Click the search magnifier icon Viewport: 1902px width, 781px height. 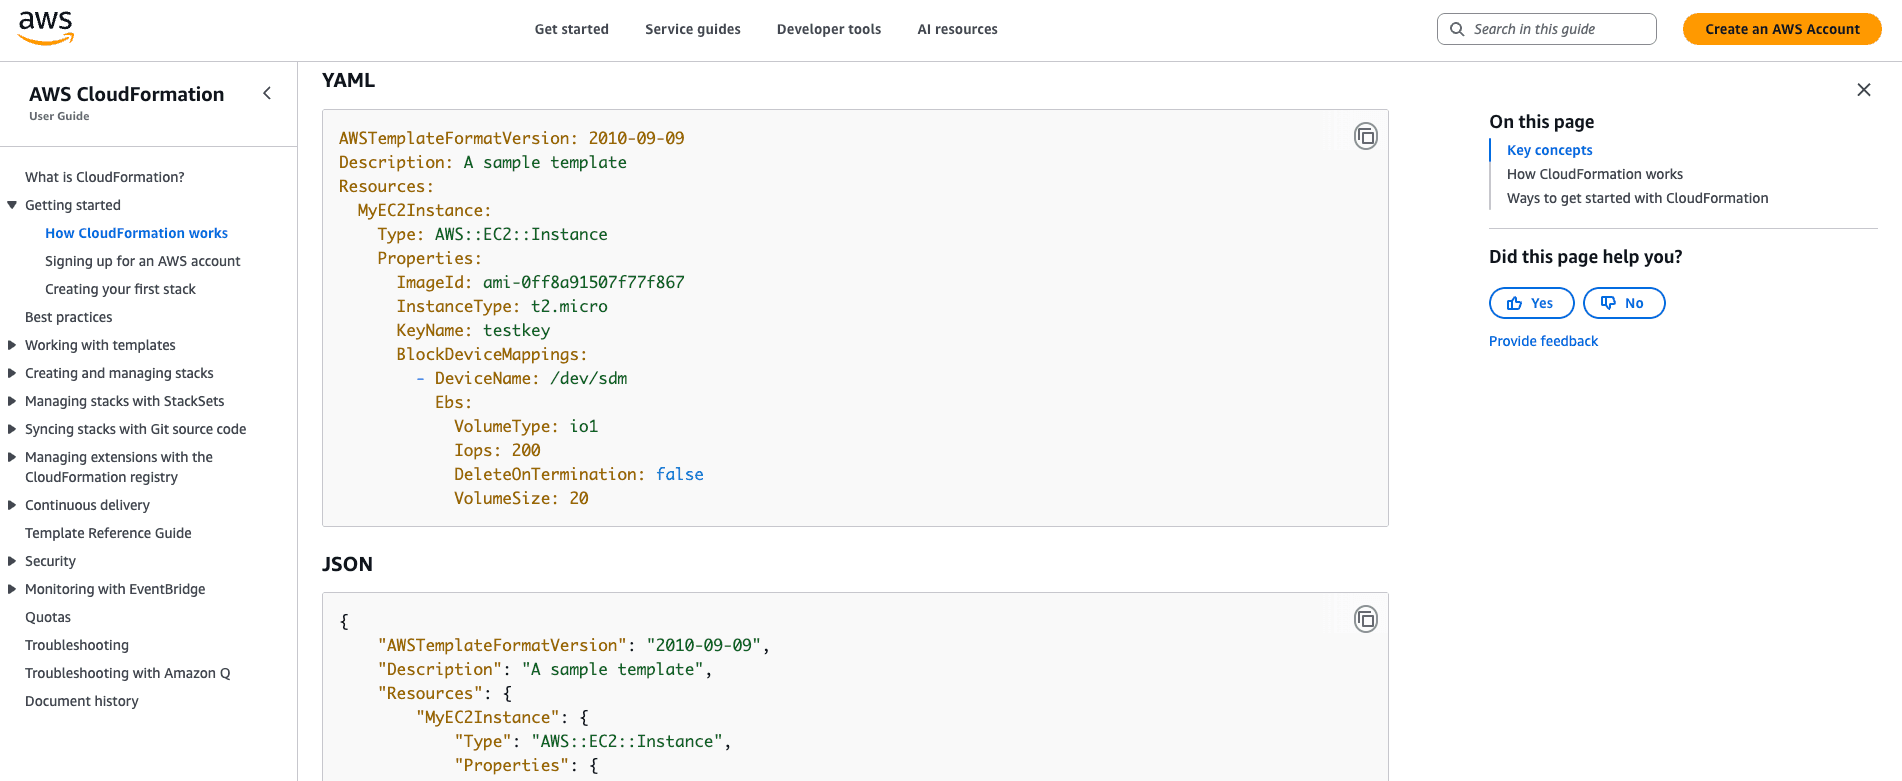1457,29
